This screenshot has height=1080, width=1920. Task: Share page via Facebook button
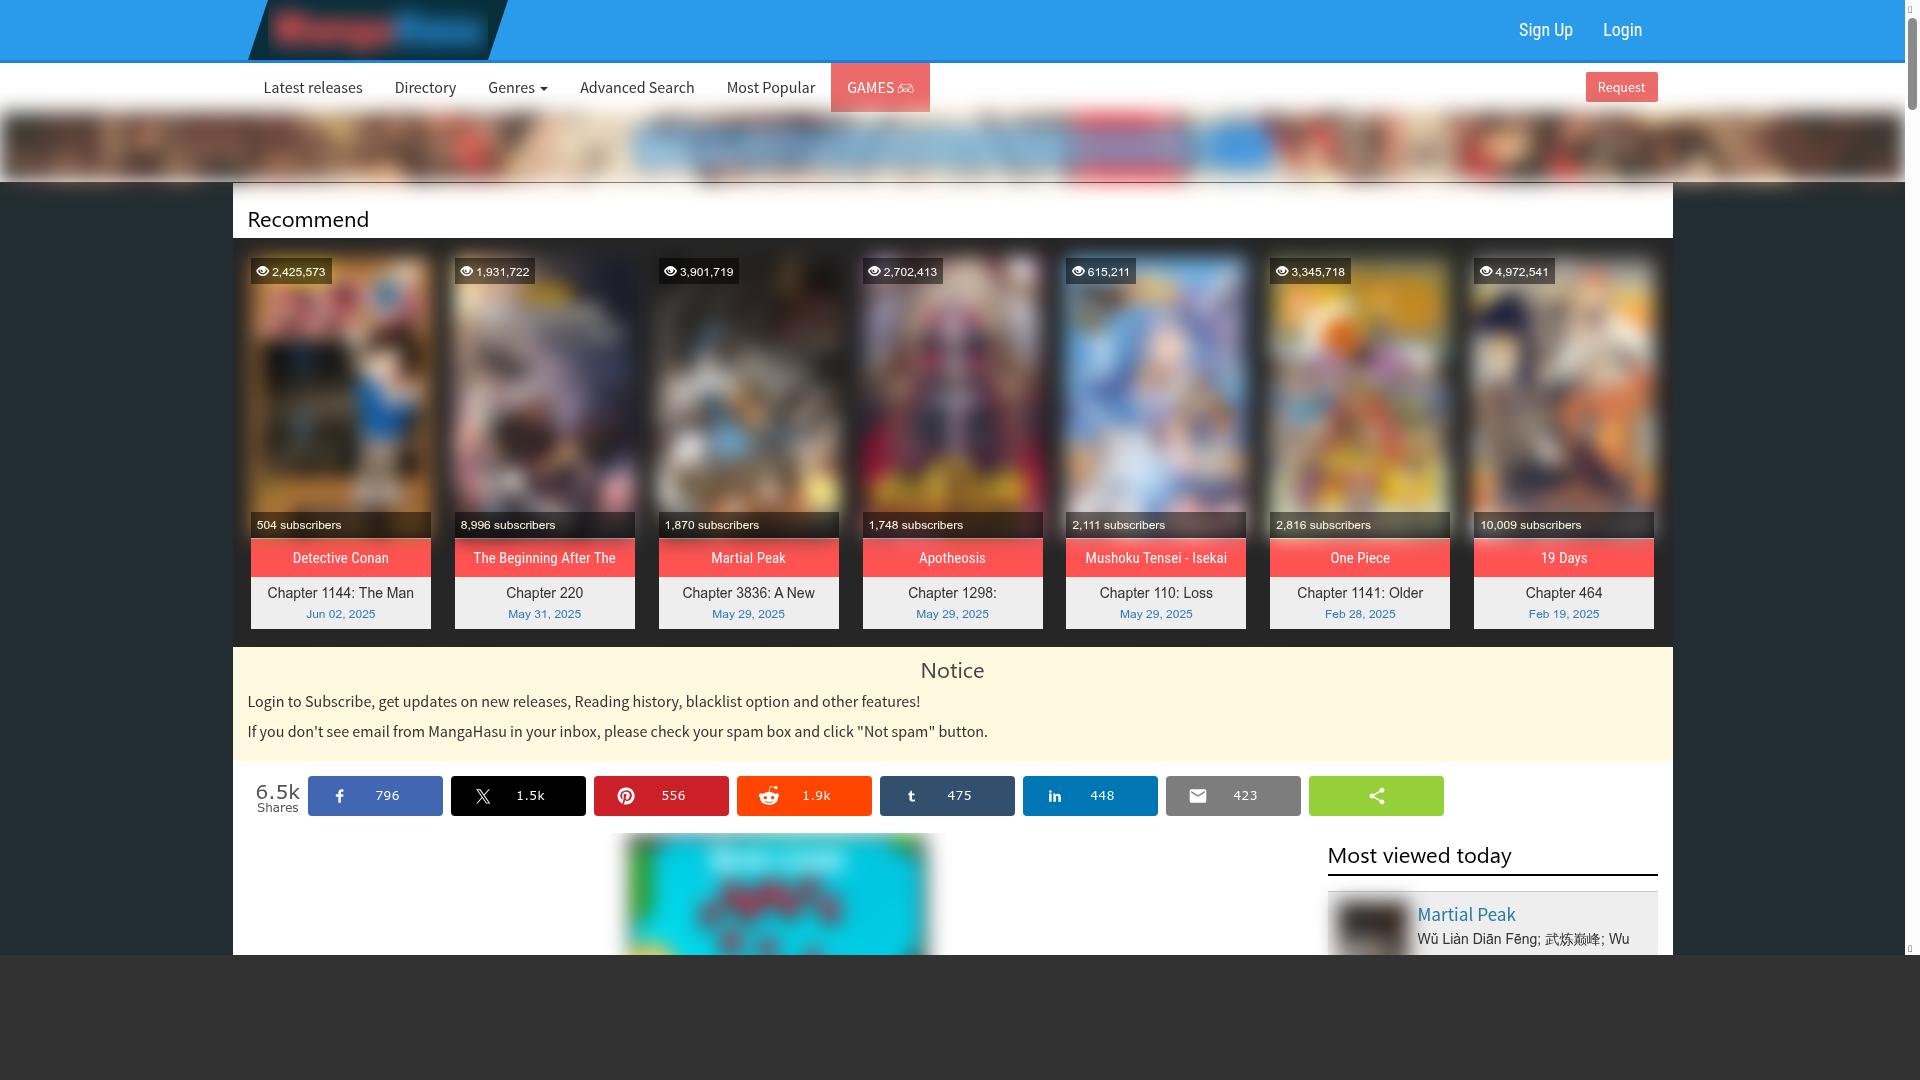[375, 796]
